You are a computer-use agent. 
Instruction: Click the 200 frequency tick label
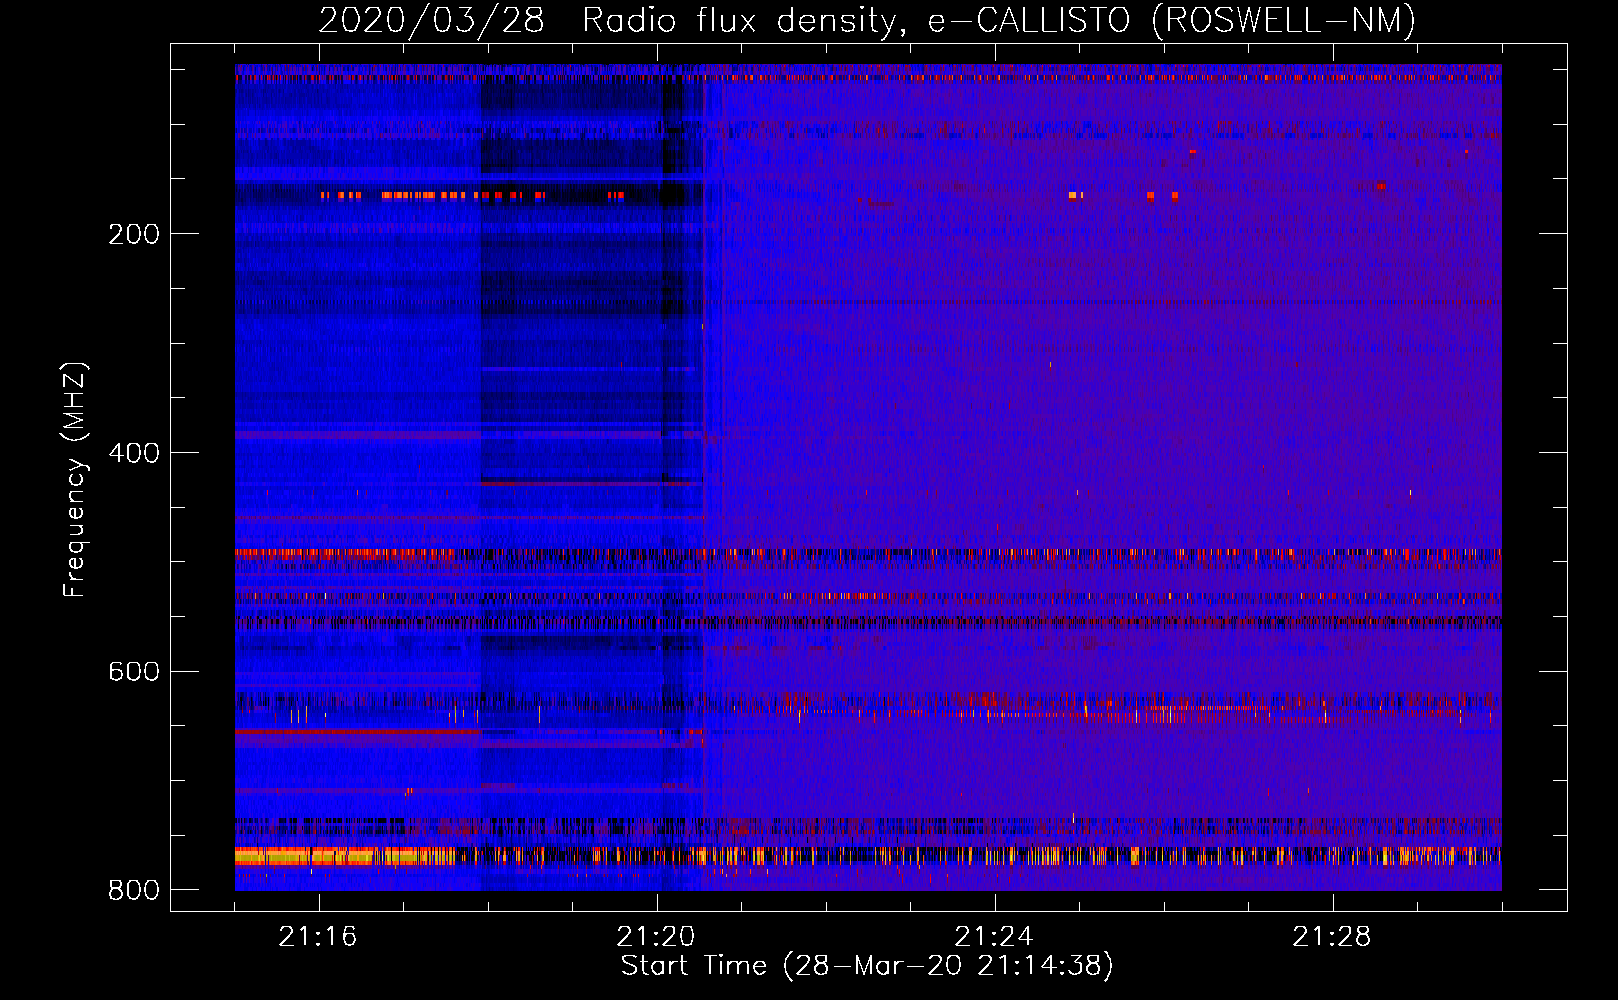(134, 234)
